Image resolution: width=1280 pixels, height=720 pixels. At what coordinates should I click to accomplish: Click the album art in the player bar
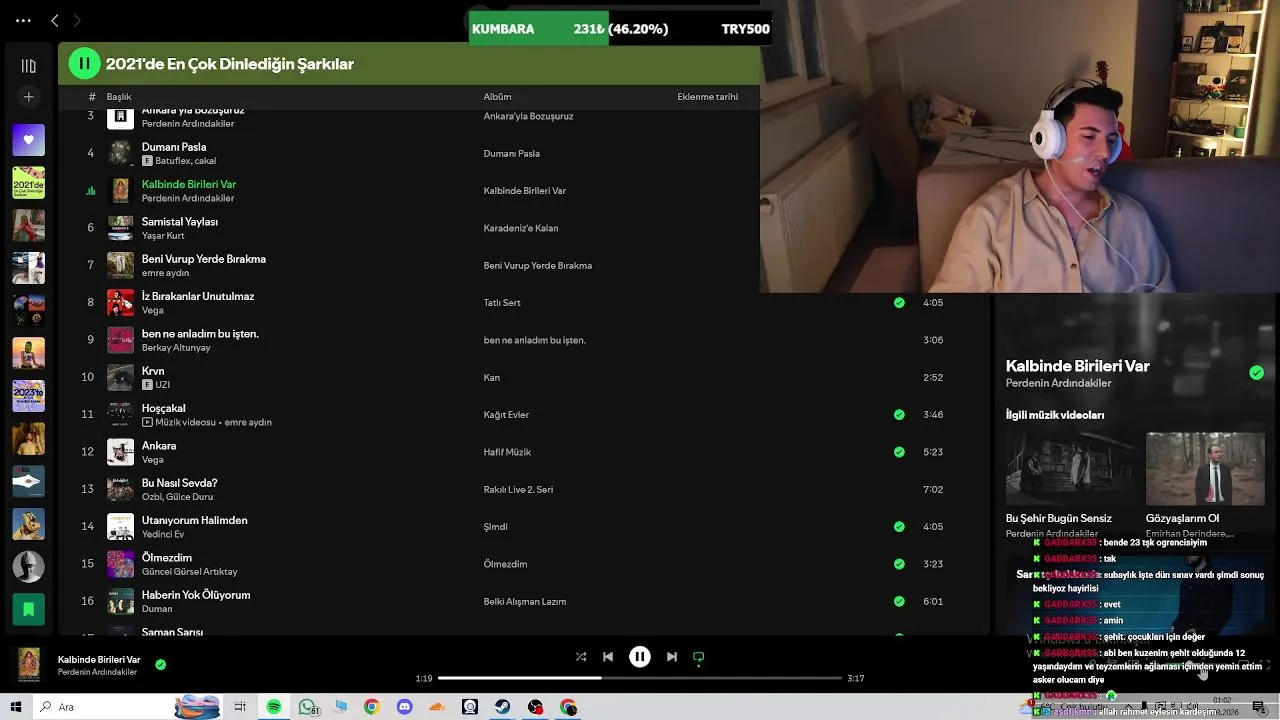click(x=29, y=664)
